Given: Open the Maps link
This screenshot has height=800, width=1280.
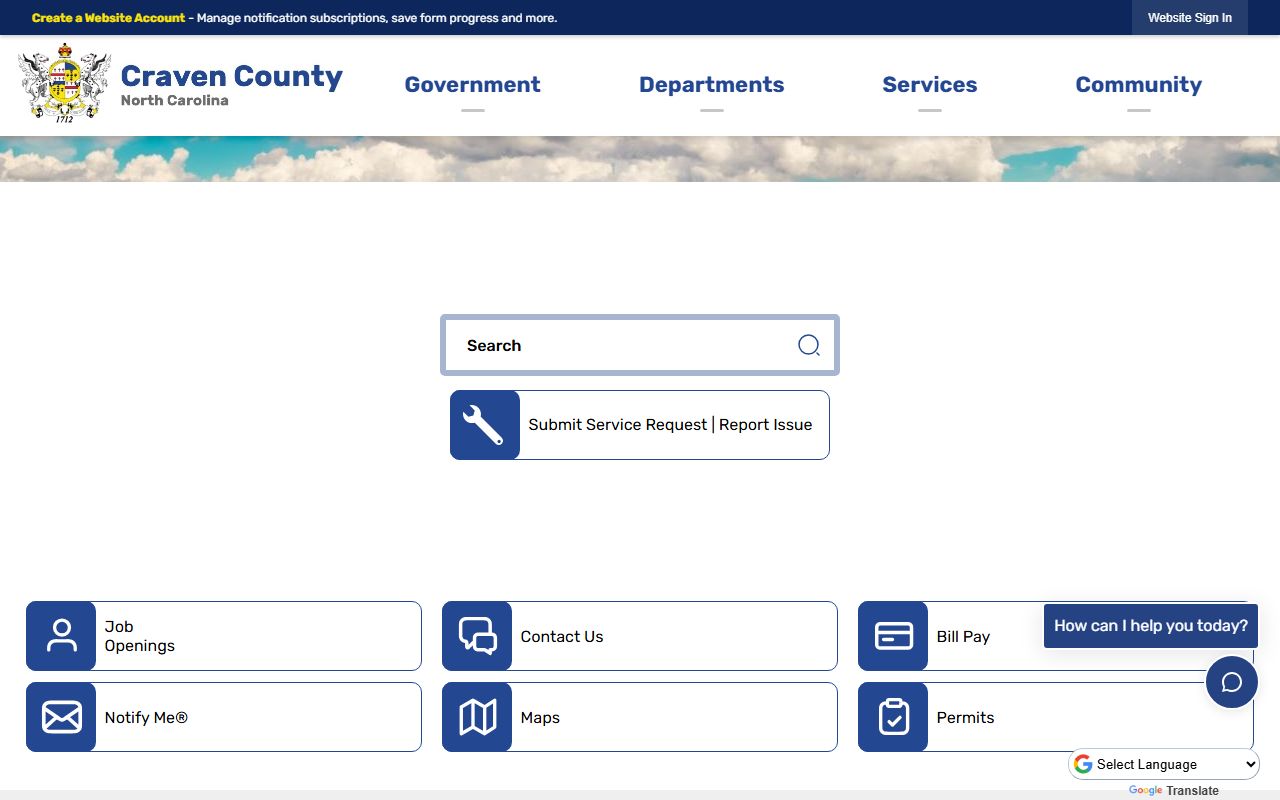Looking at the screenshot, I should pyautogui.click(x=640, y=717).
